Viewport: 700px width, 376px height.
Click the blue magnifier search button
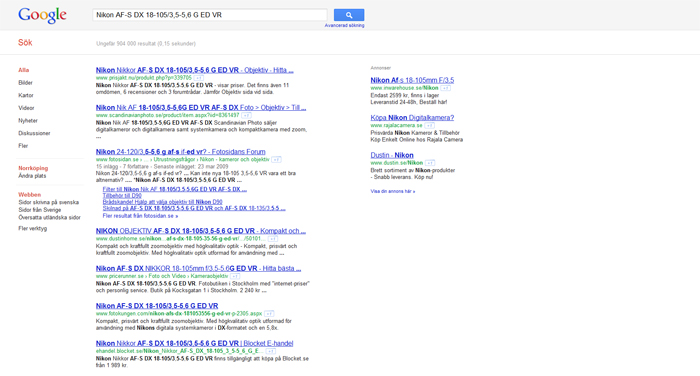pyautogui.click(x=349, y=15)
